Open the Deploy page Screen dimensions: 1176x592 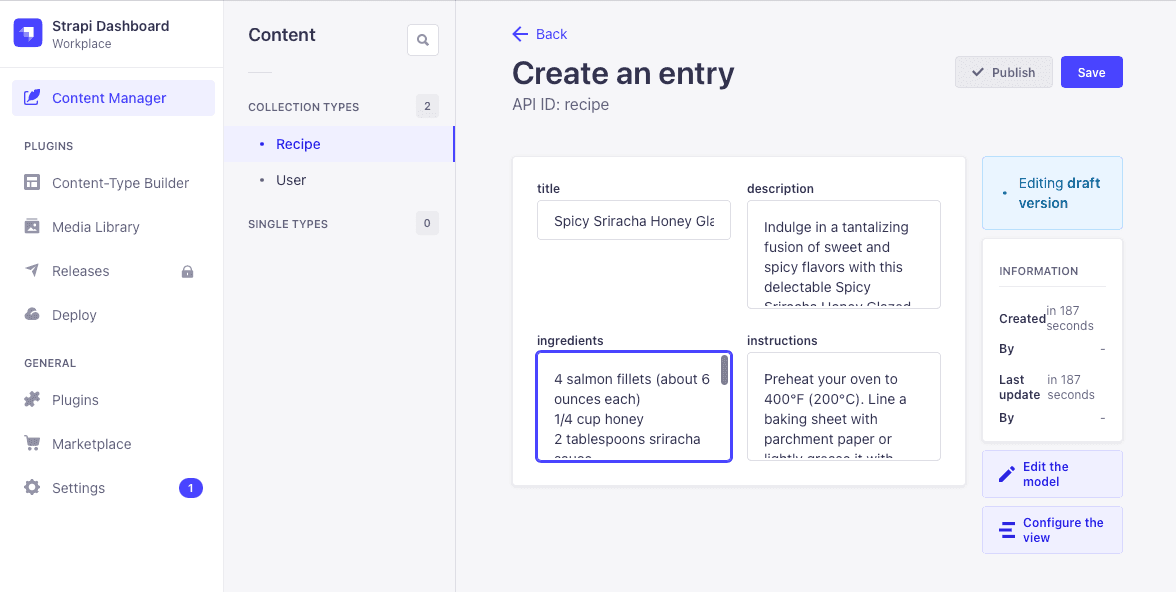(x=113, y=315)
